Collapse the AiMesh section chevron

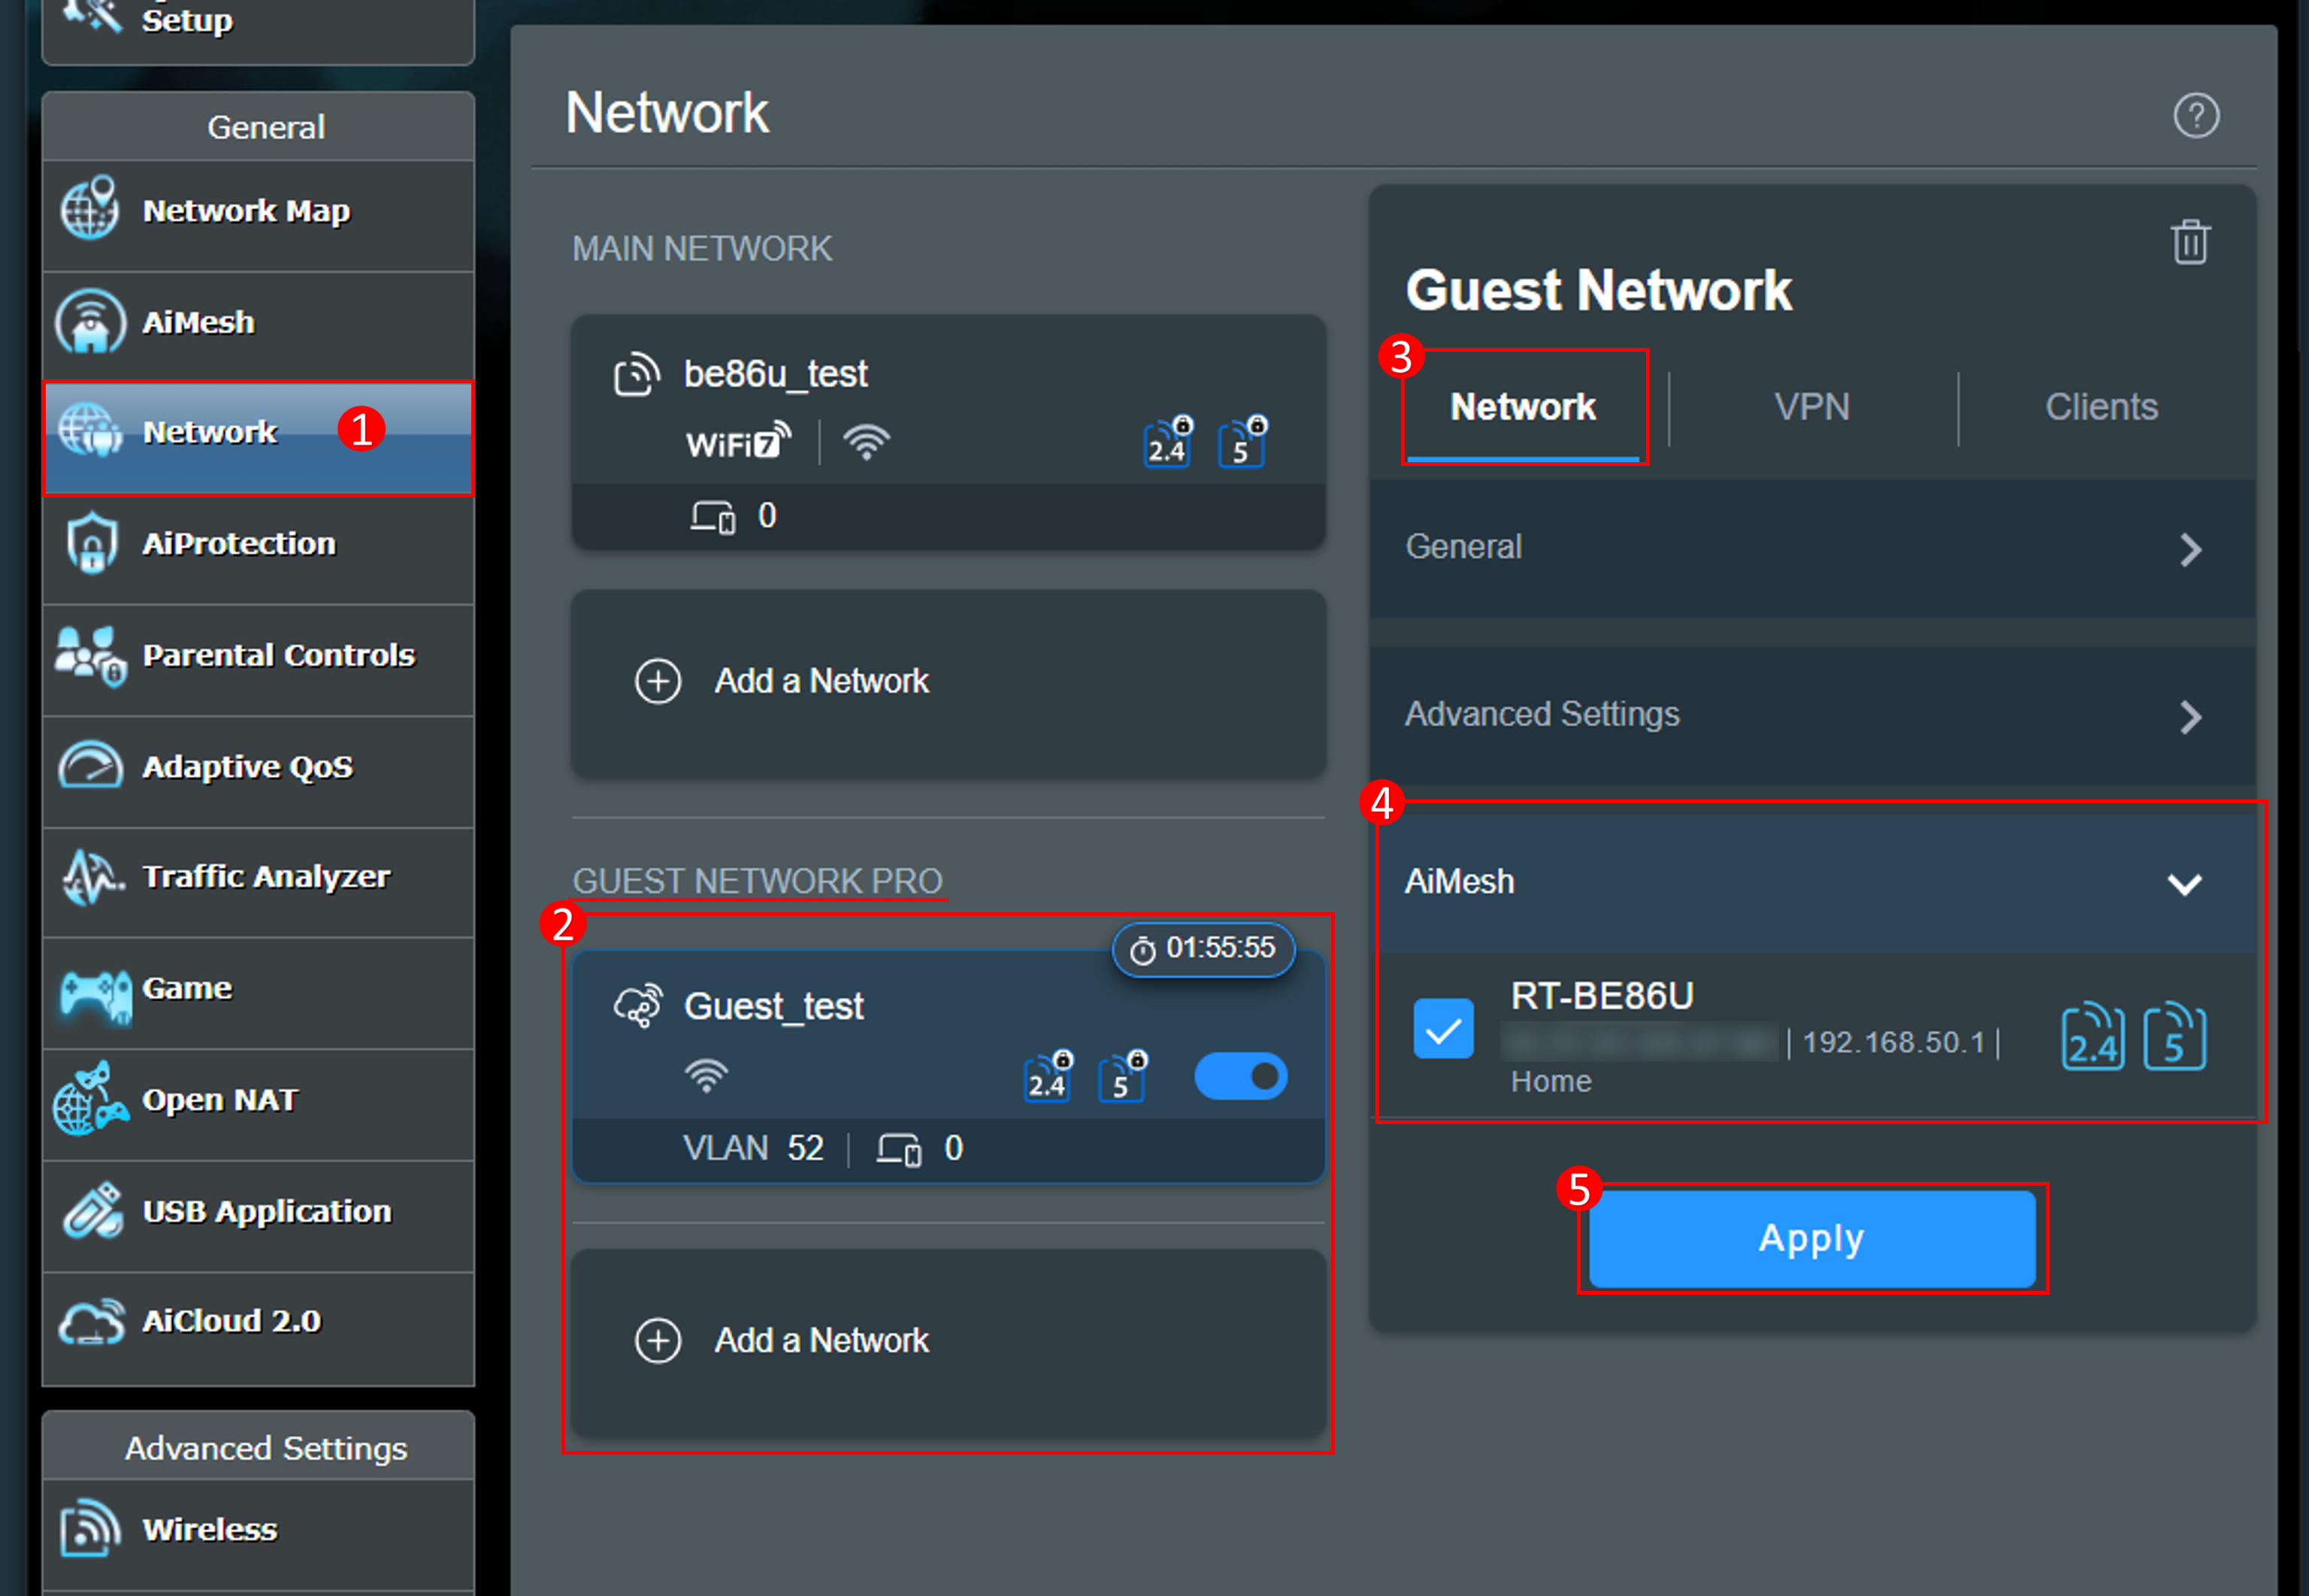point(2184,884)
